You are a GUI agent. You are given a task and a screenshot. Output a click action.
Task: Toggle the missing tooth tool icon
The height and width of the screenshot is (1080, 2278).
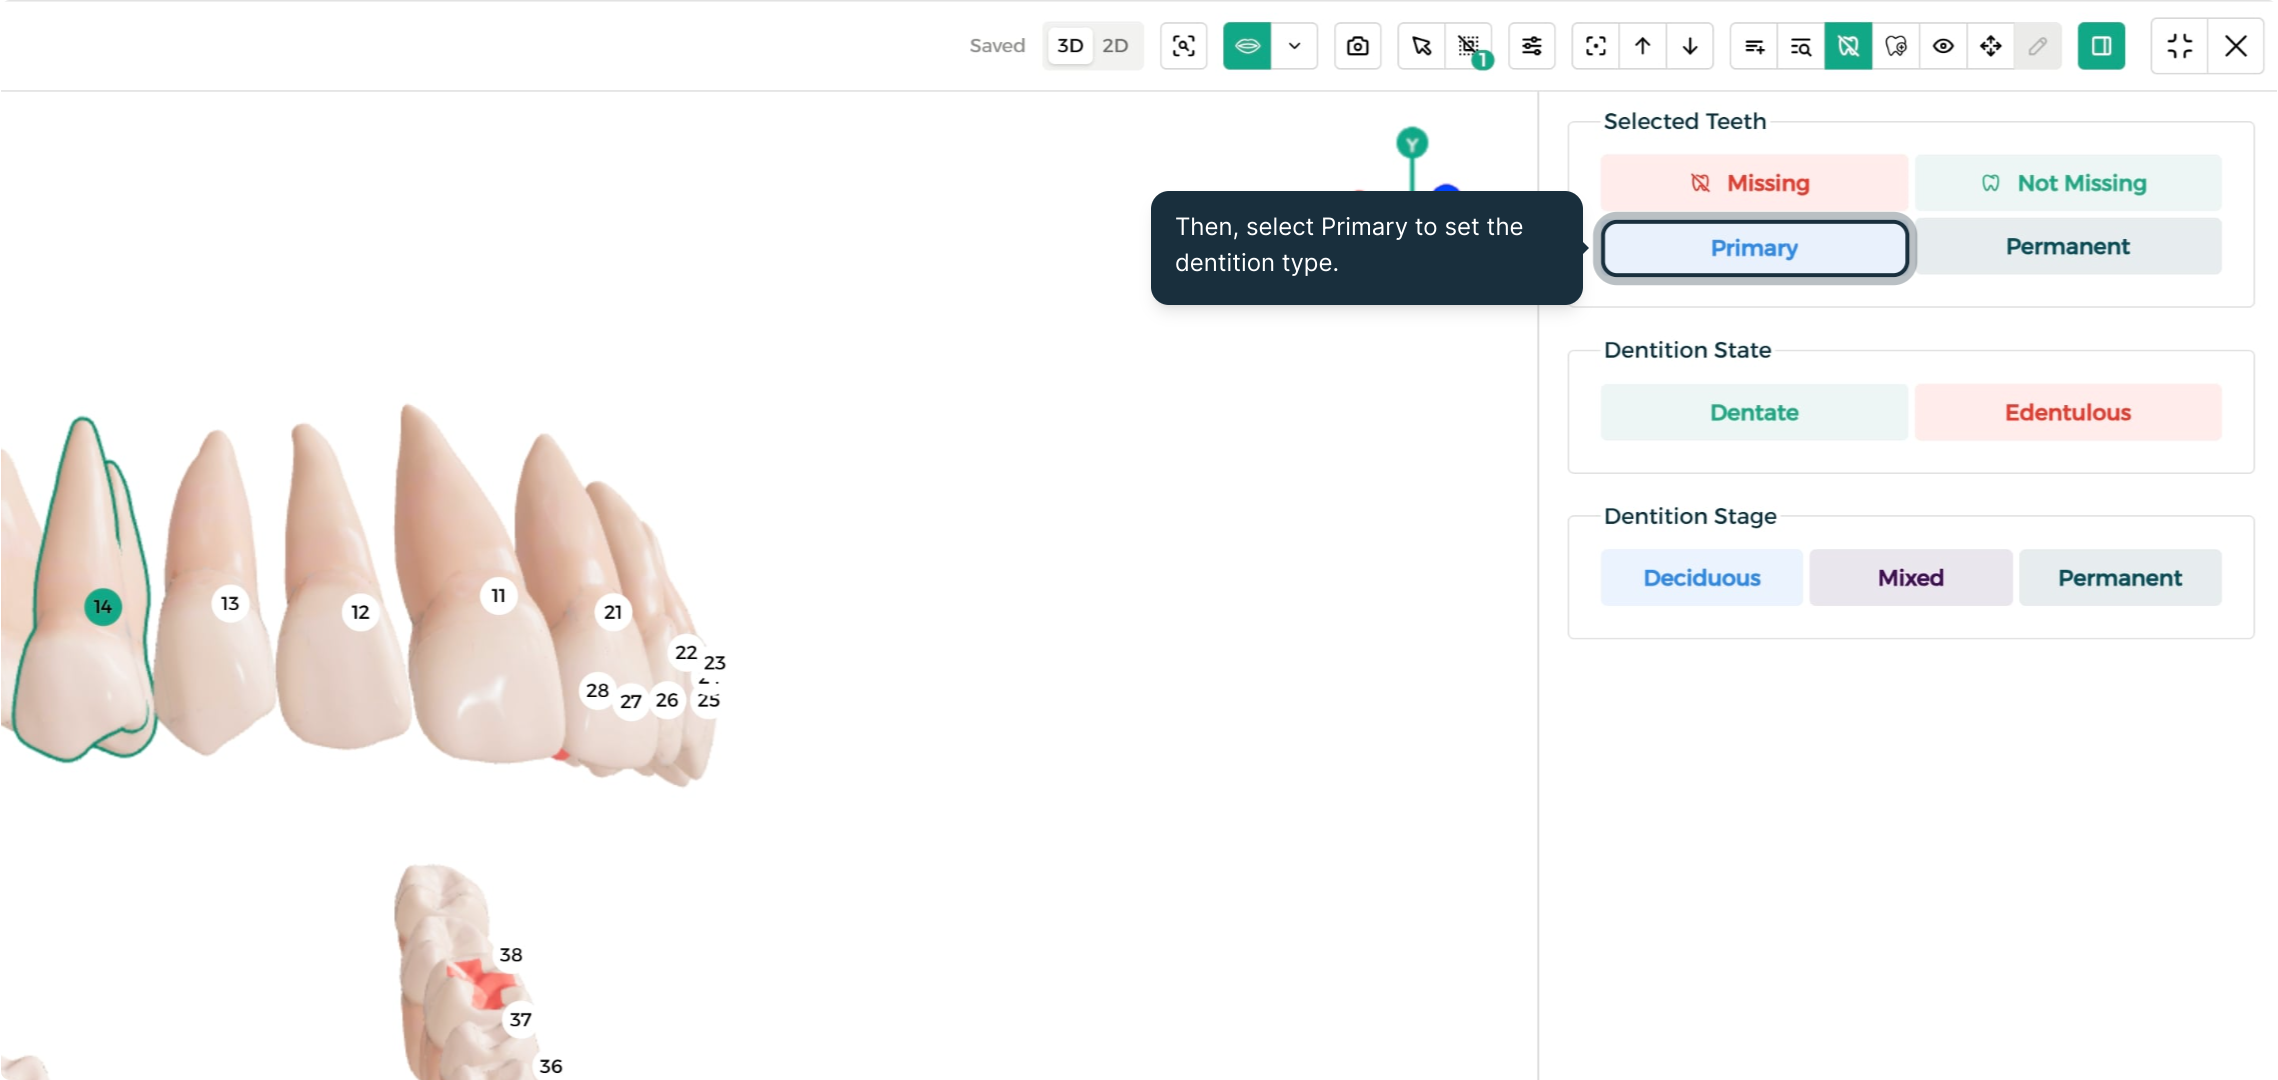pyautogui.click(x=1848, y=46)
